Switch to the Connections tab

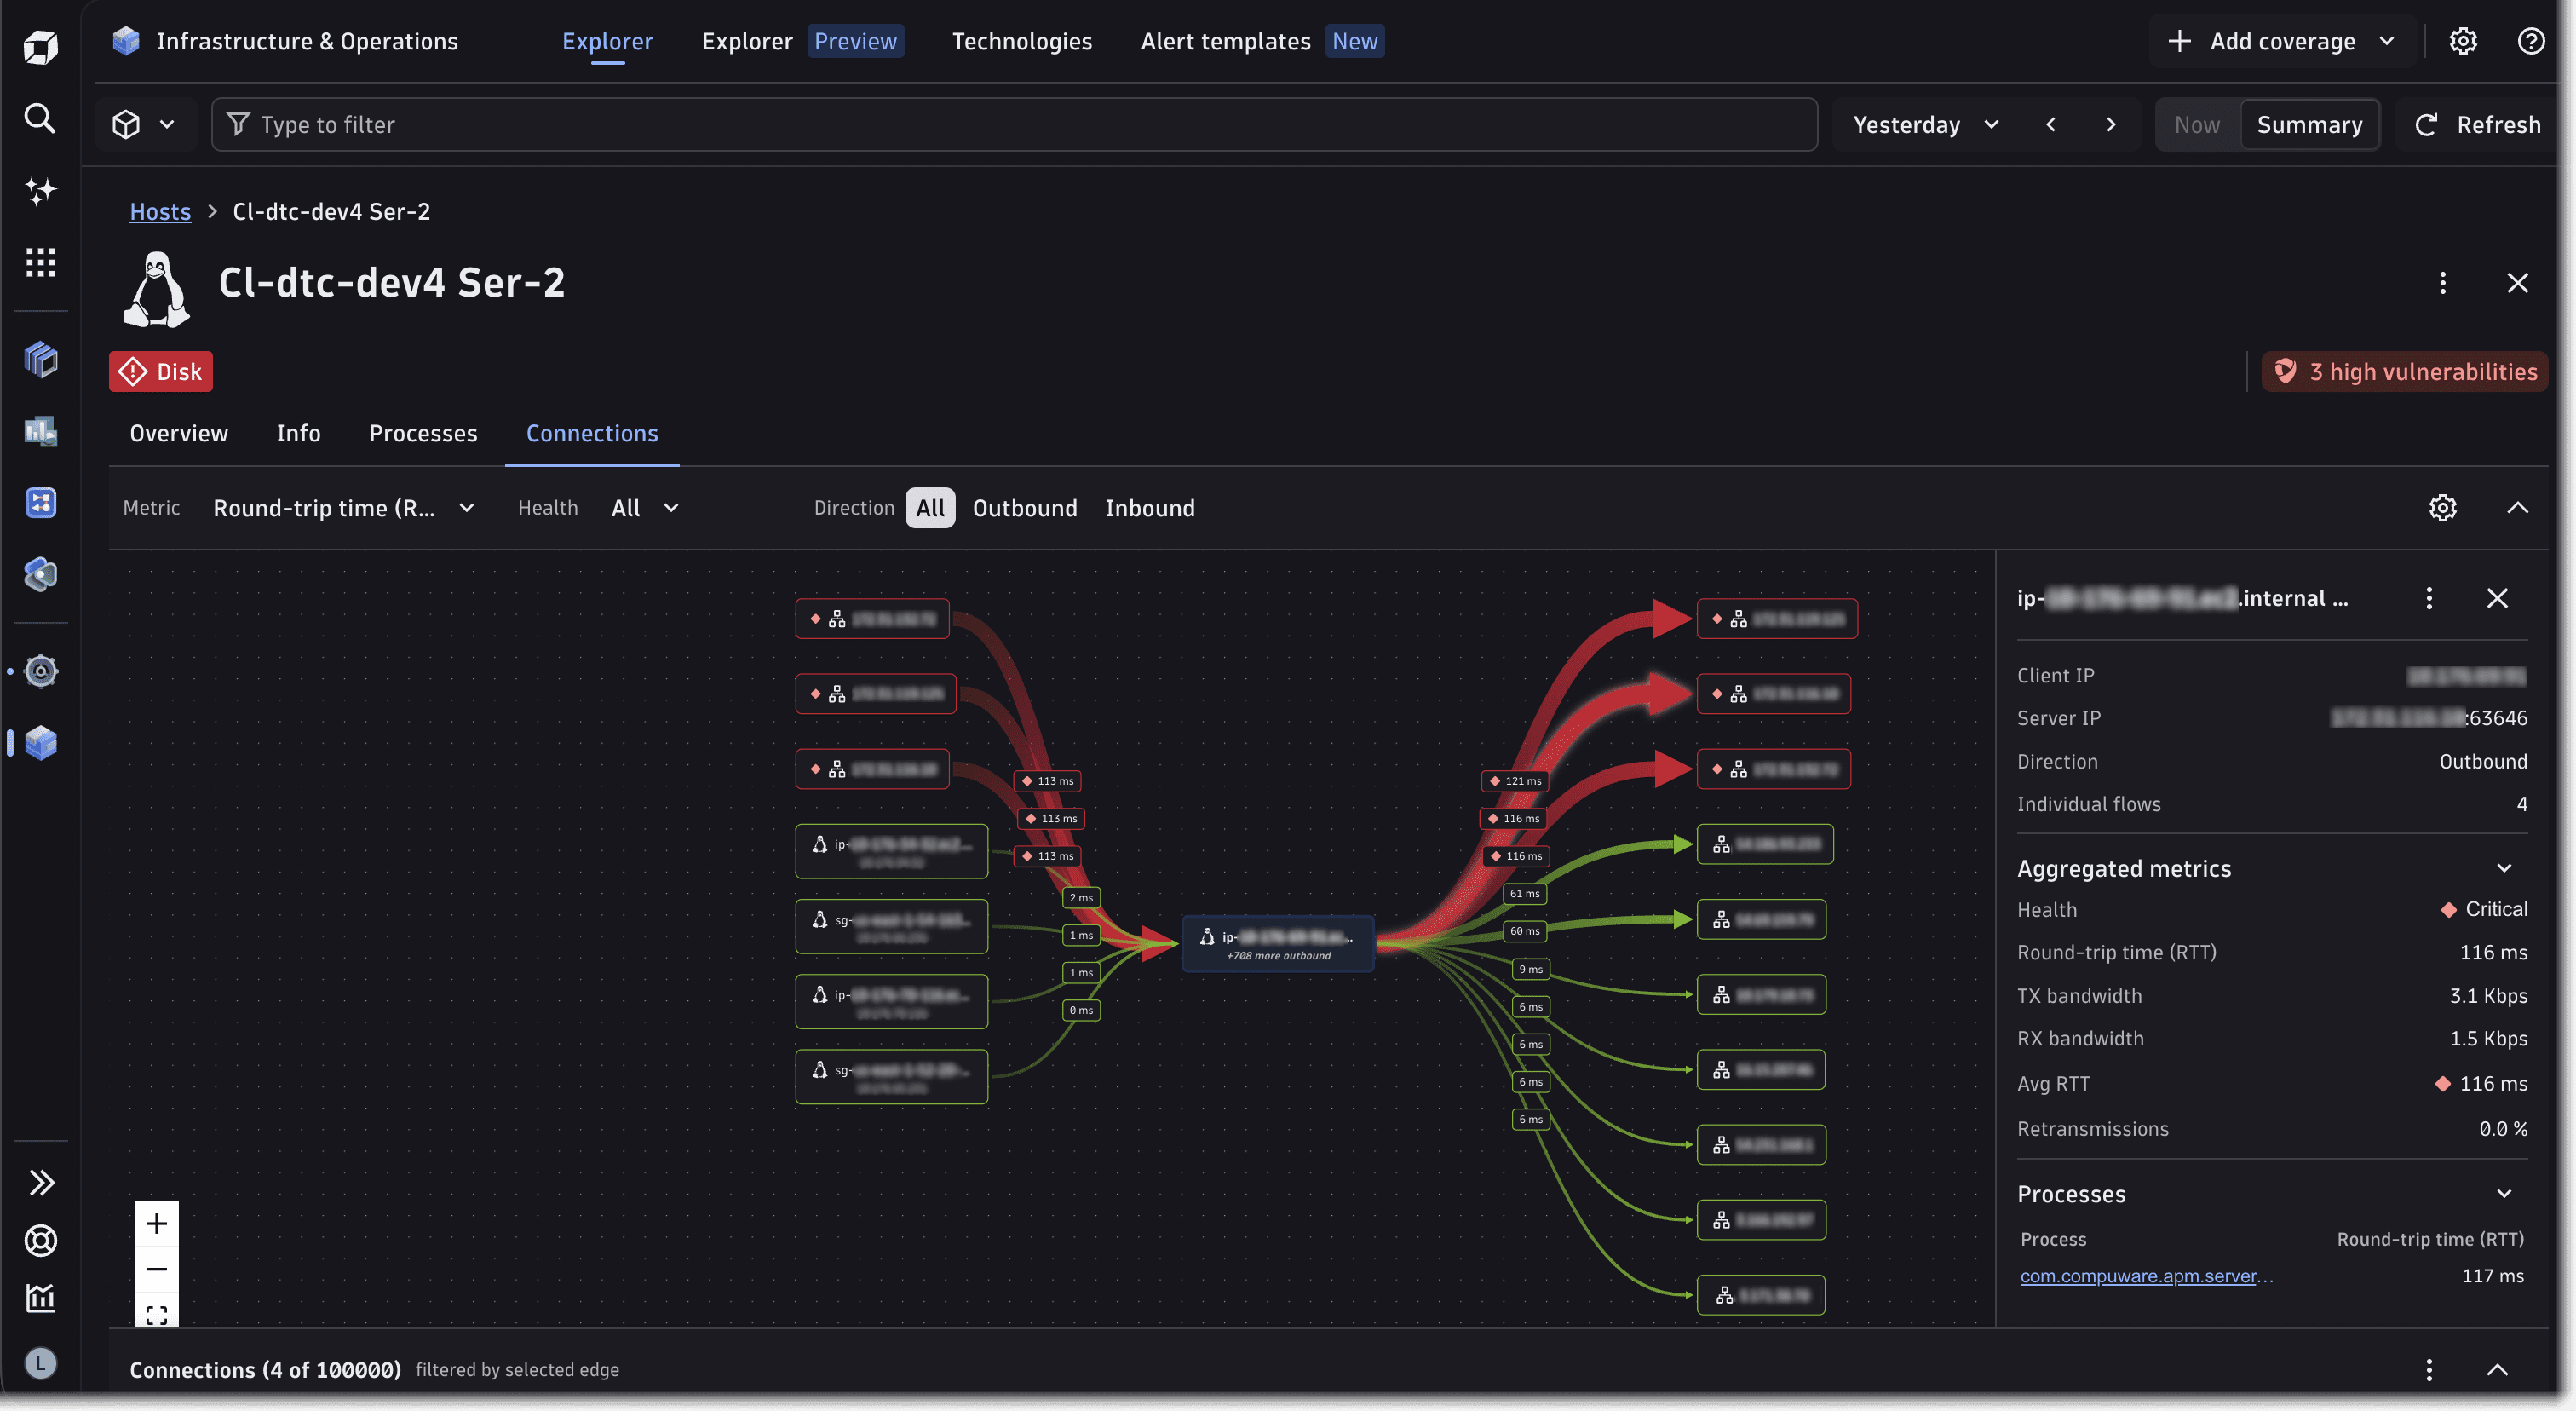click(x=592, y=433)
